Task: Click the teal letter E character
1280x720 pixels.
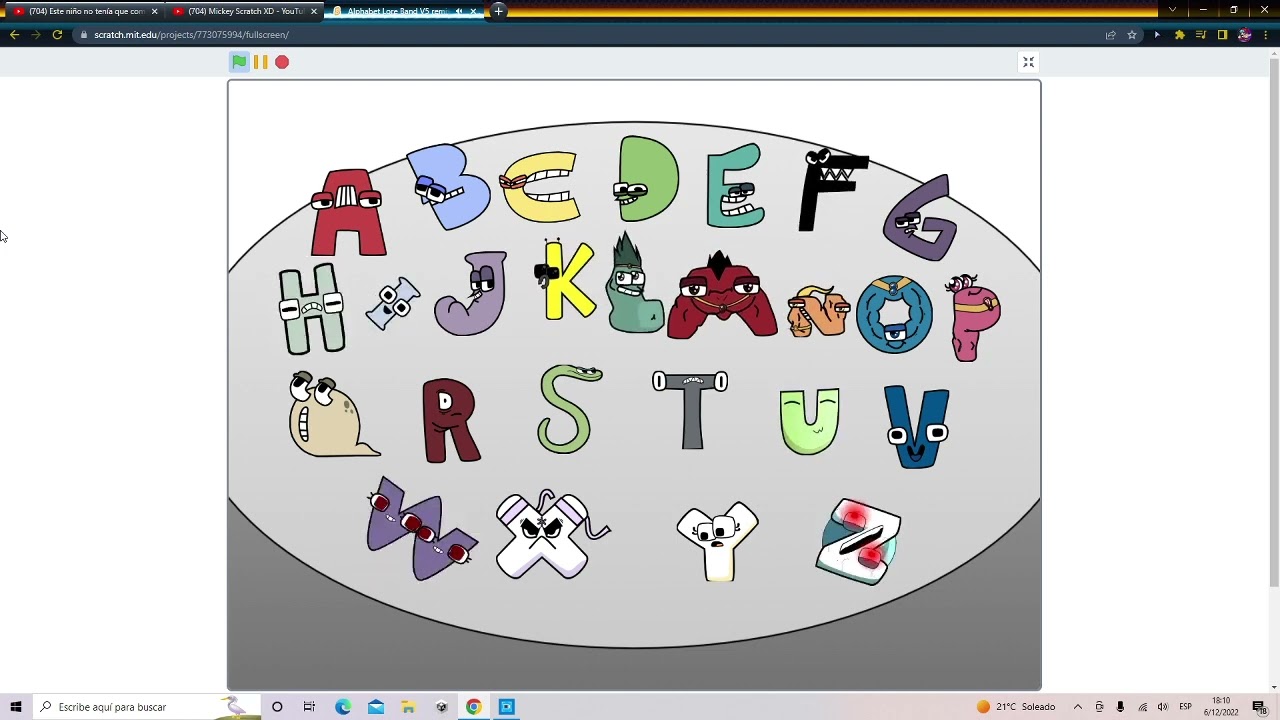Action: click(x=735, y=186)
